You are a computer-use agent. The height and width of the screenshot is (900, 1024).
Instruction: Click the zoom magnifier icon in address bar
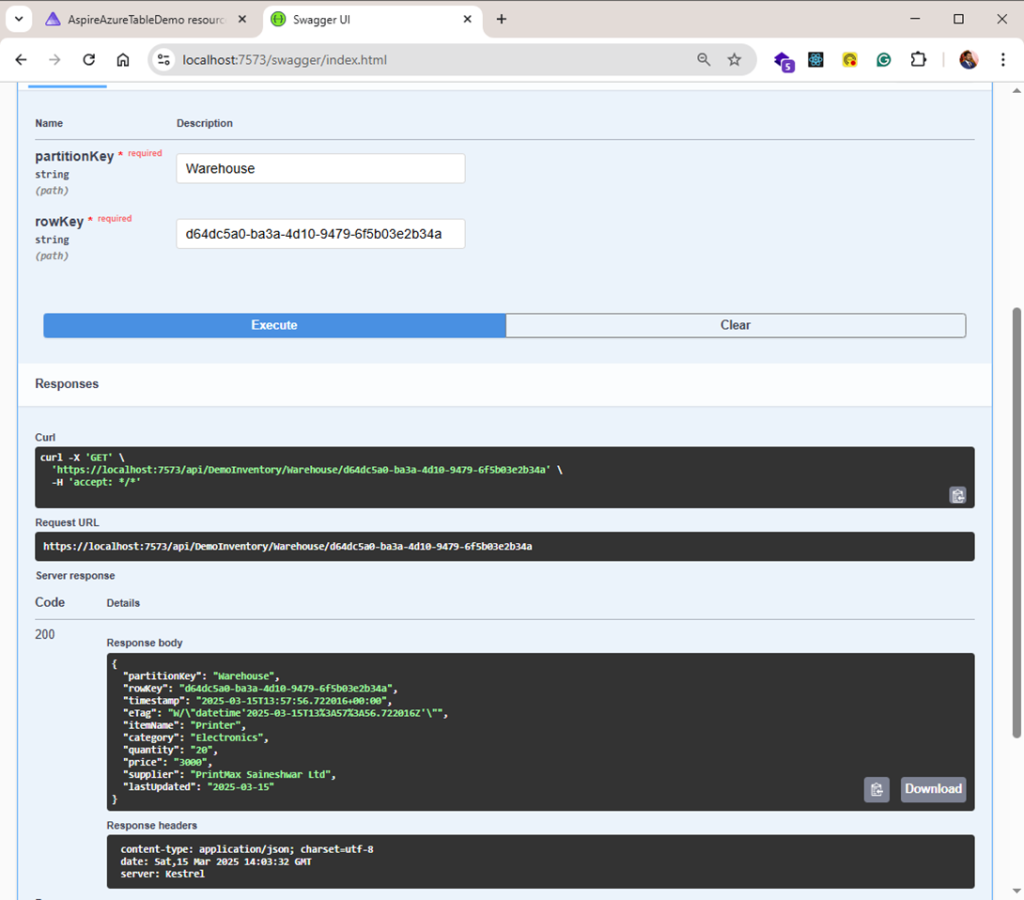tap(704, 60)
